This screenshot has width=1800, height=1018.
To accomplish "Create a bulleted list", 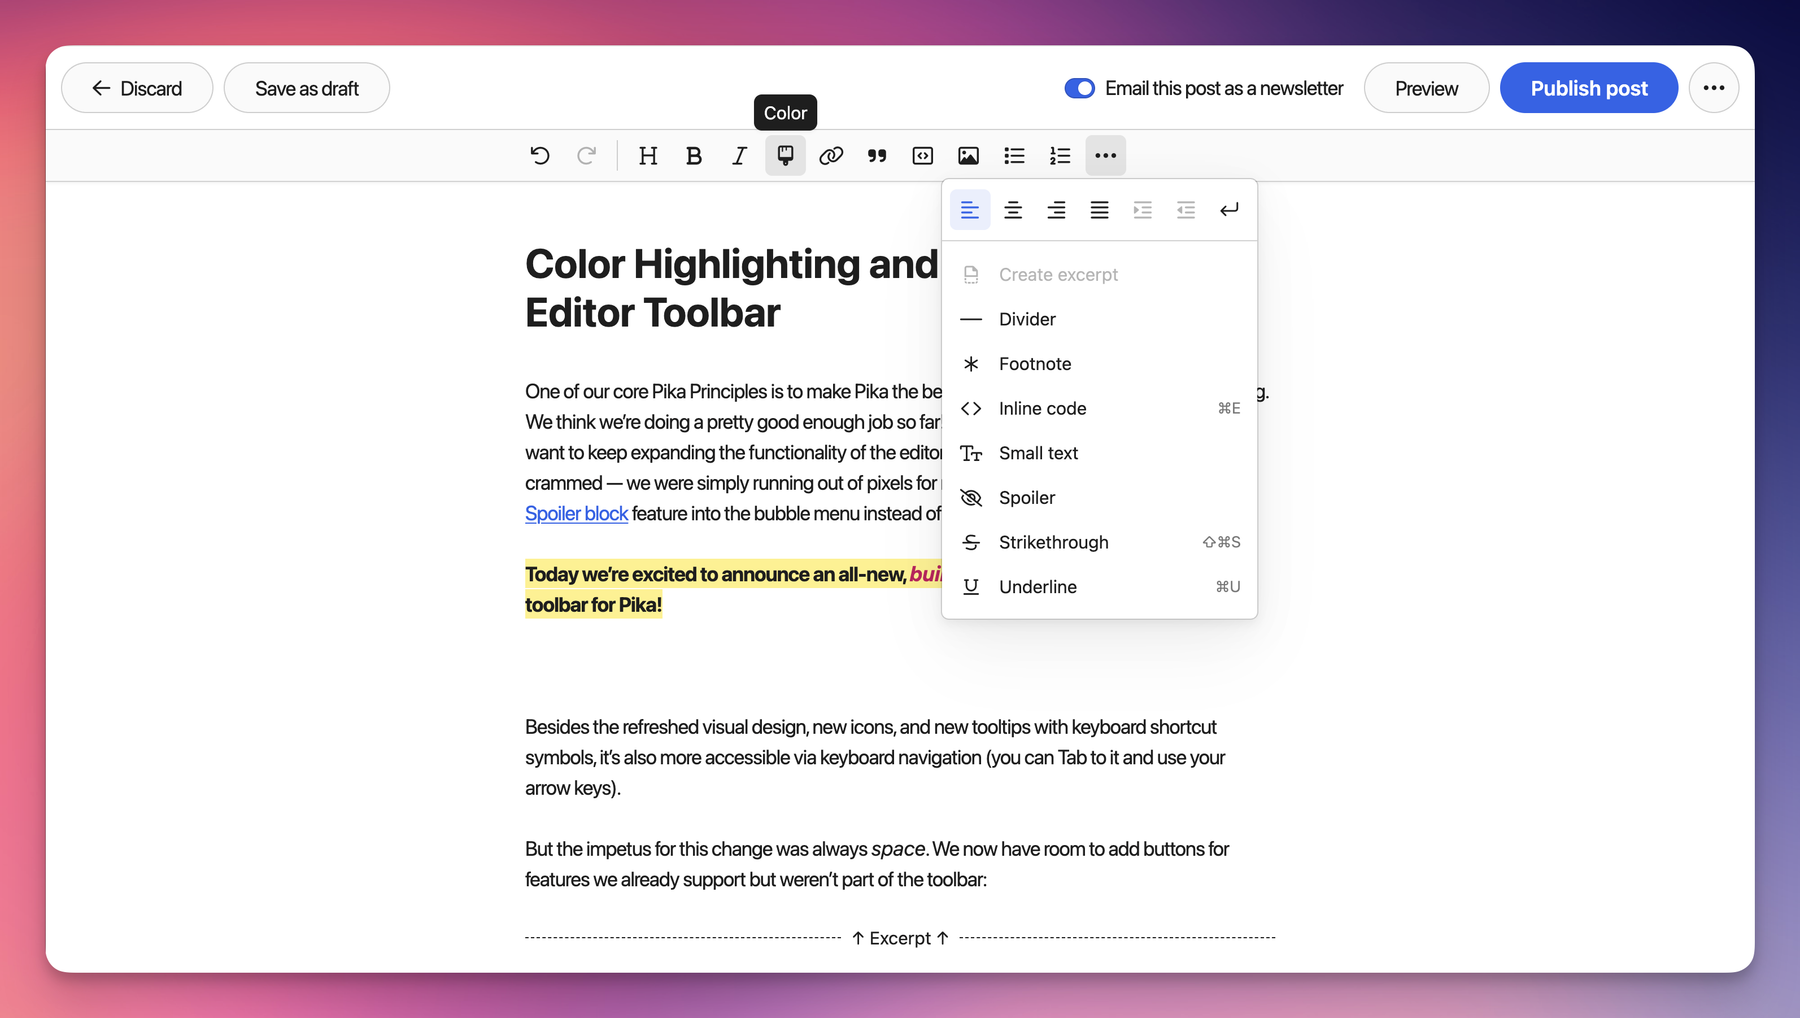I will pos(1014,155).
